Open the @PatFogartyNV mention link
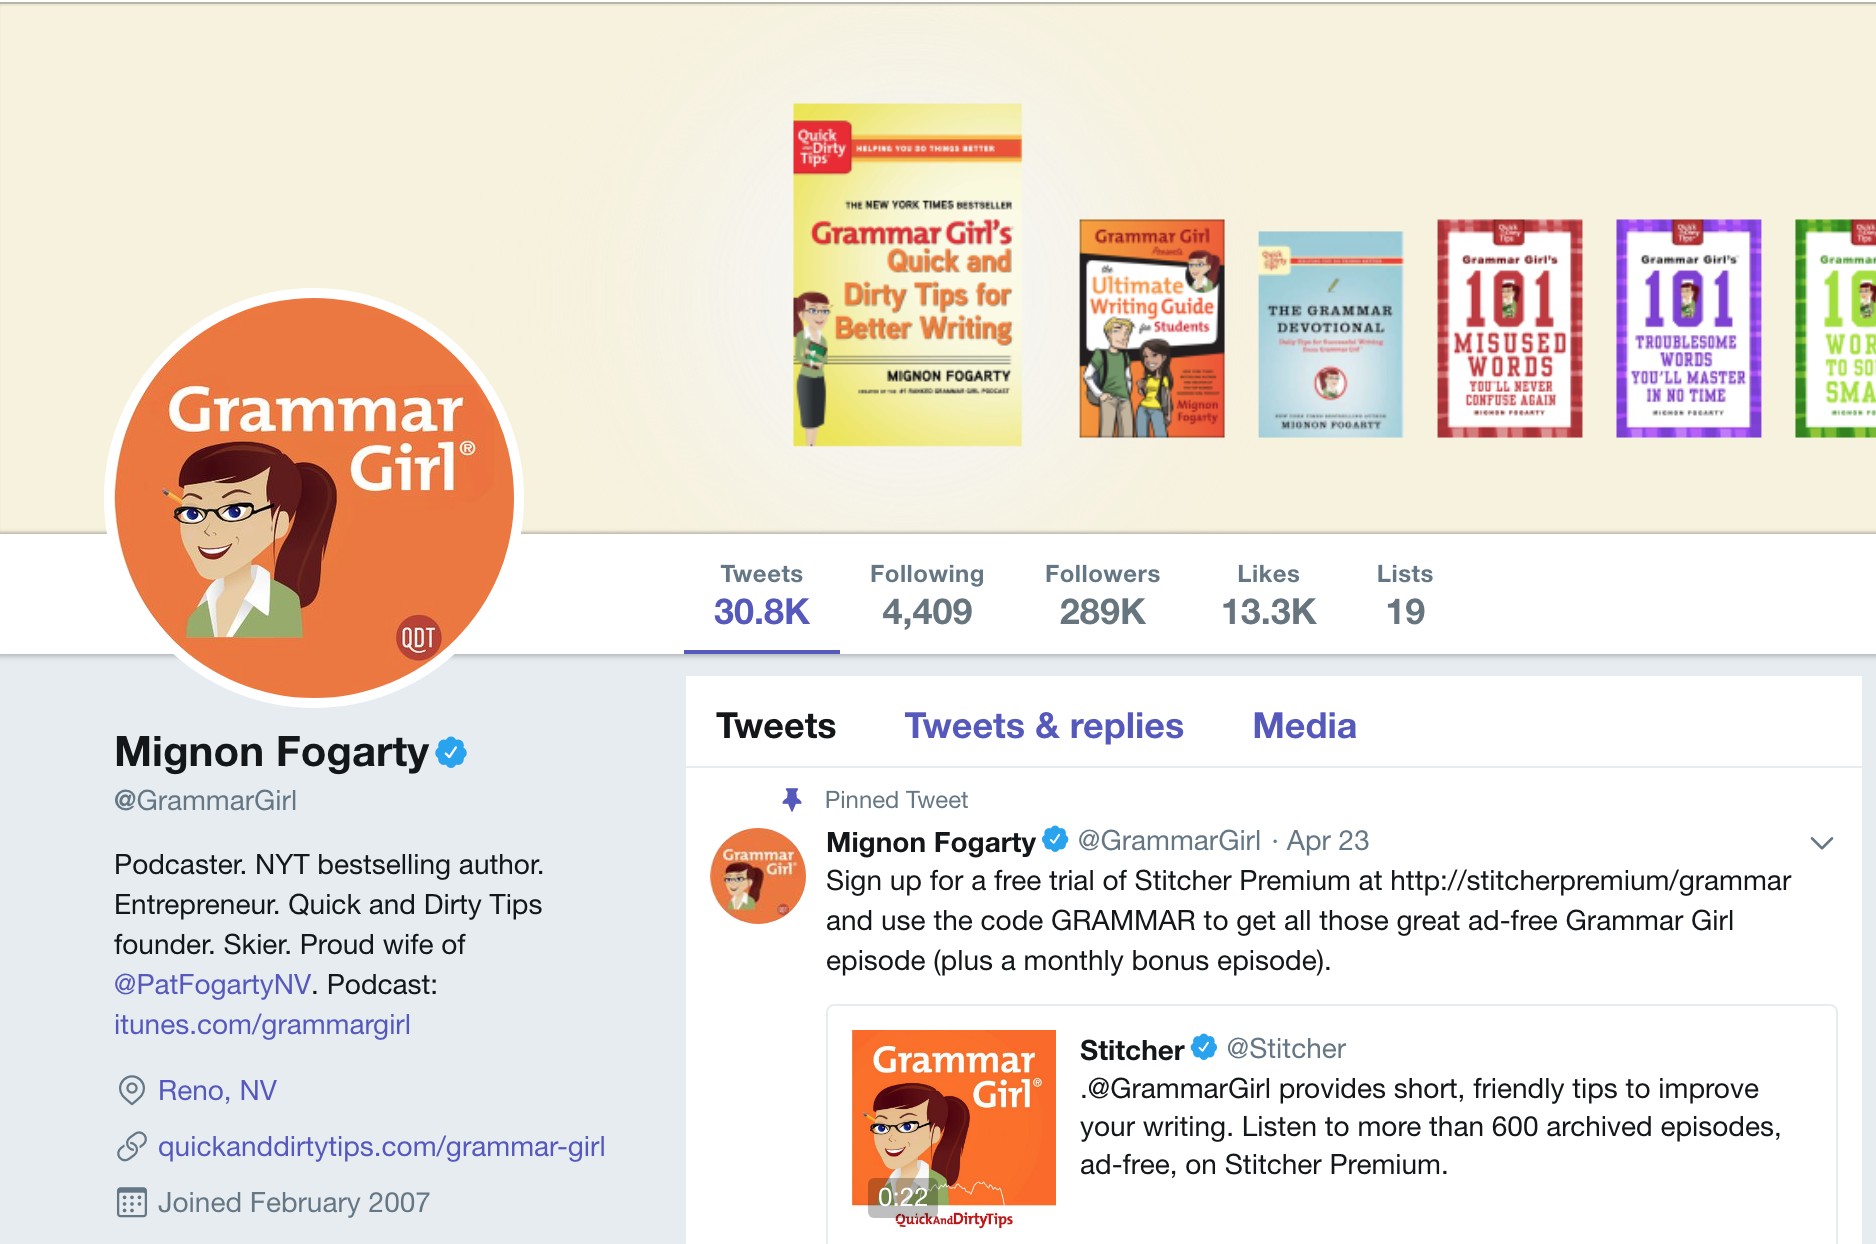This screenshot has height=1244, width=1876. coord(212,984)
